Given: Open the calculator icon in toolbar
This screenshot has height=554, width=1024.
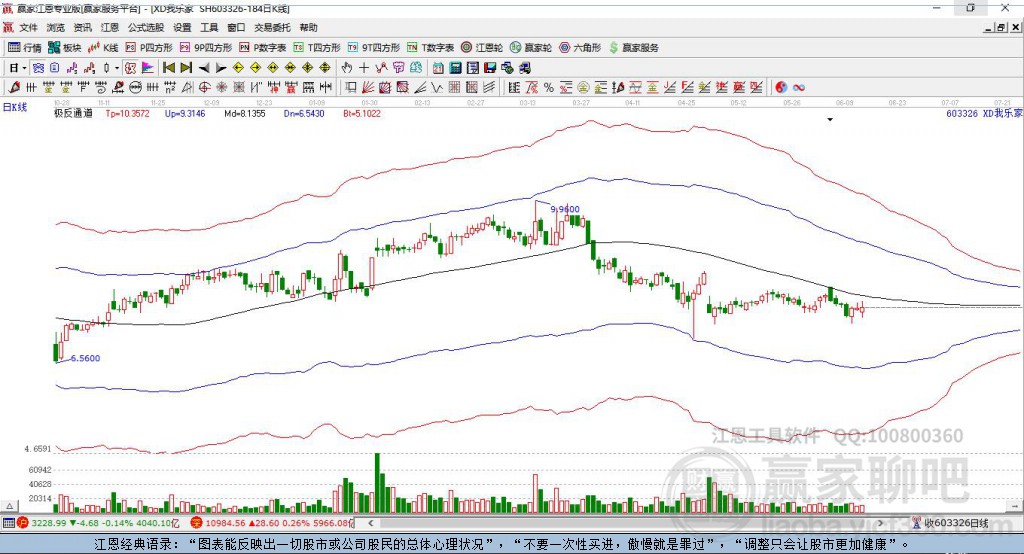Looking at the screenshot, I should [455, 68].
